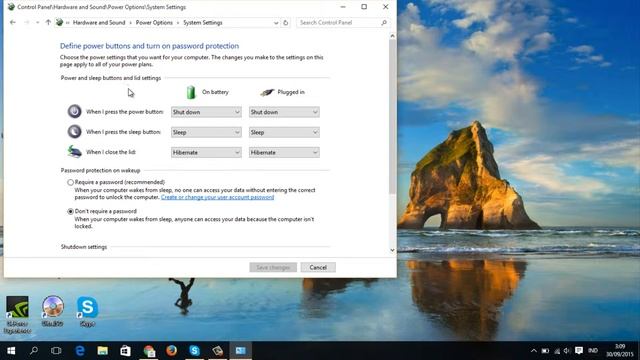Select Require a password radio button
This screenshot has width=640, height=360.
tap(70, 182)
